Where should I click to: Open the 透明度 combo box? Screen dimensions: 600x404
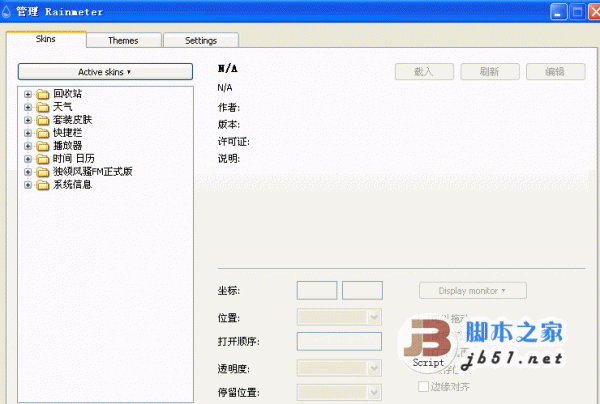tap(339, 368)
